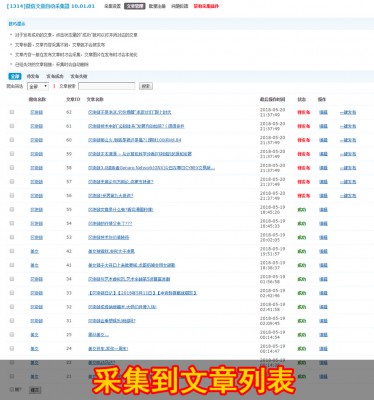This screenshot has height=400, width=374.
Task: Edit article ID 32
Action: click(323, 307)
